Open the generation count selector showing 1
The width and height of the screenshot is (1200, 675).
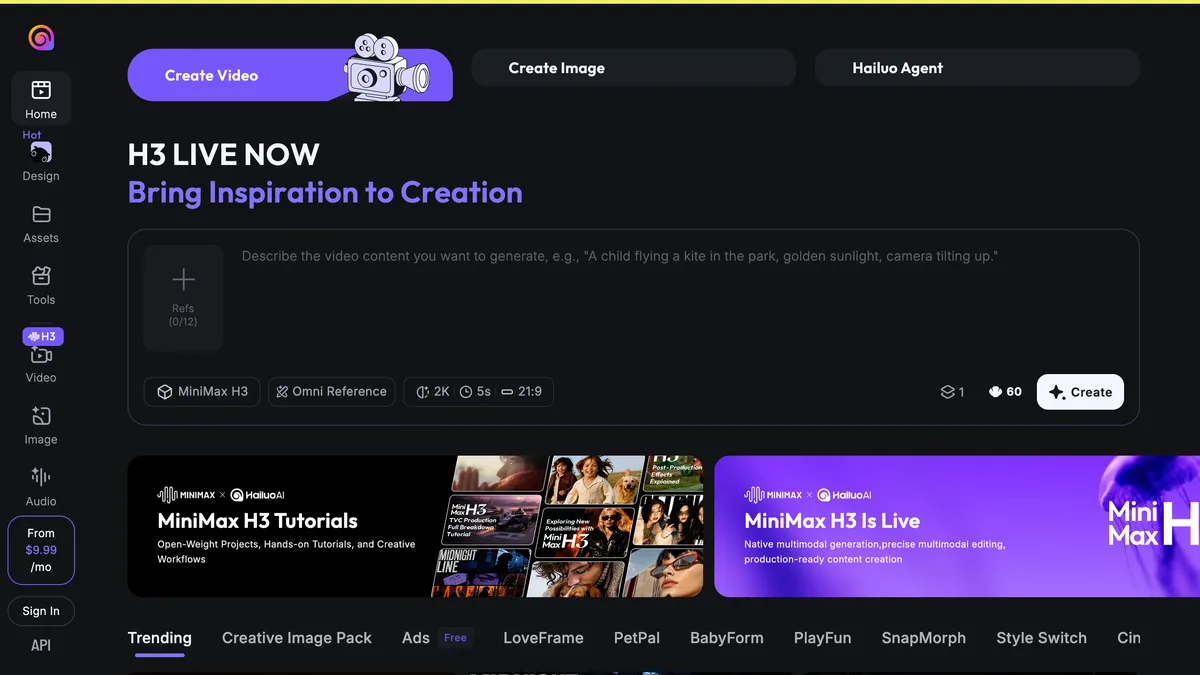tap(952, 392)
